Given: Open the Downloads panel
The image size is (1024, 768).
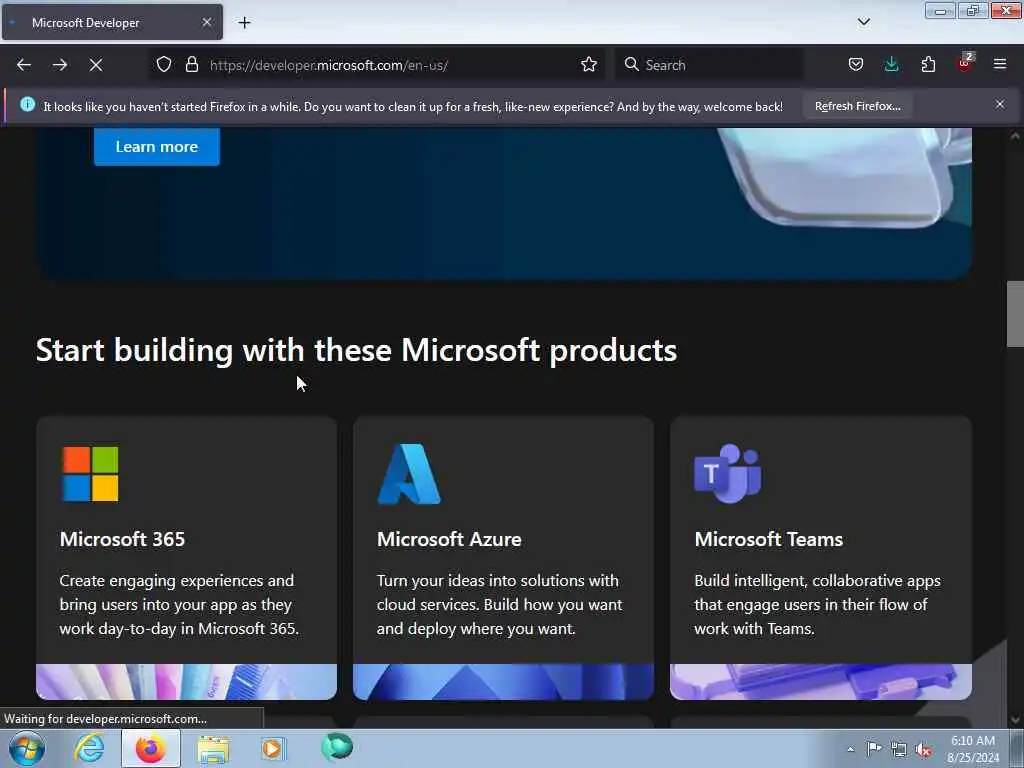Looking at the screenshot, I should click(x=891, y=65).
